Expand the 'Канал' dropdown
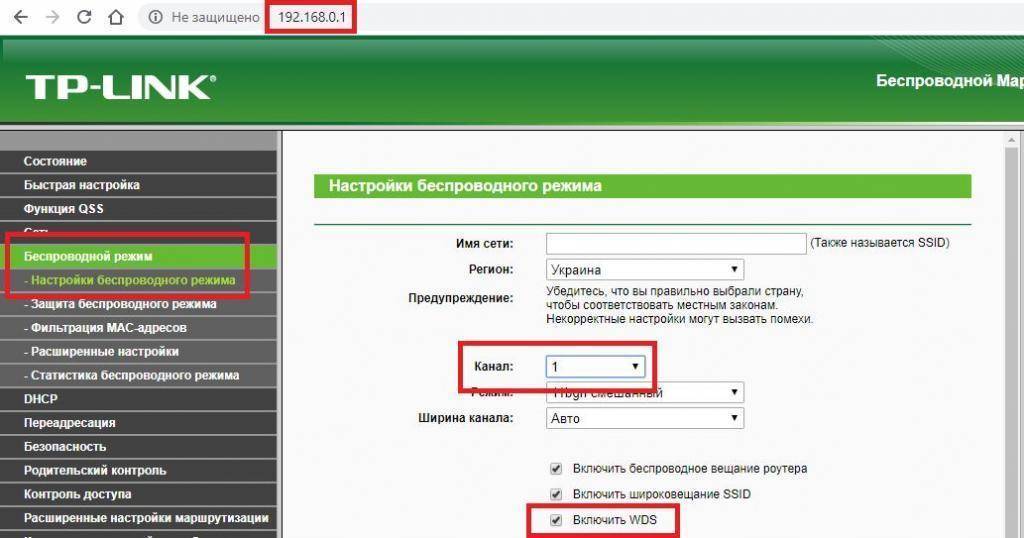Viewport: 1024px width, 538px height. (x=596, y=367)
